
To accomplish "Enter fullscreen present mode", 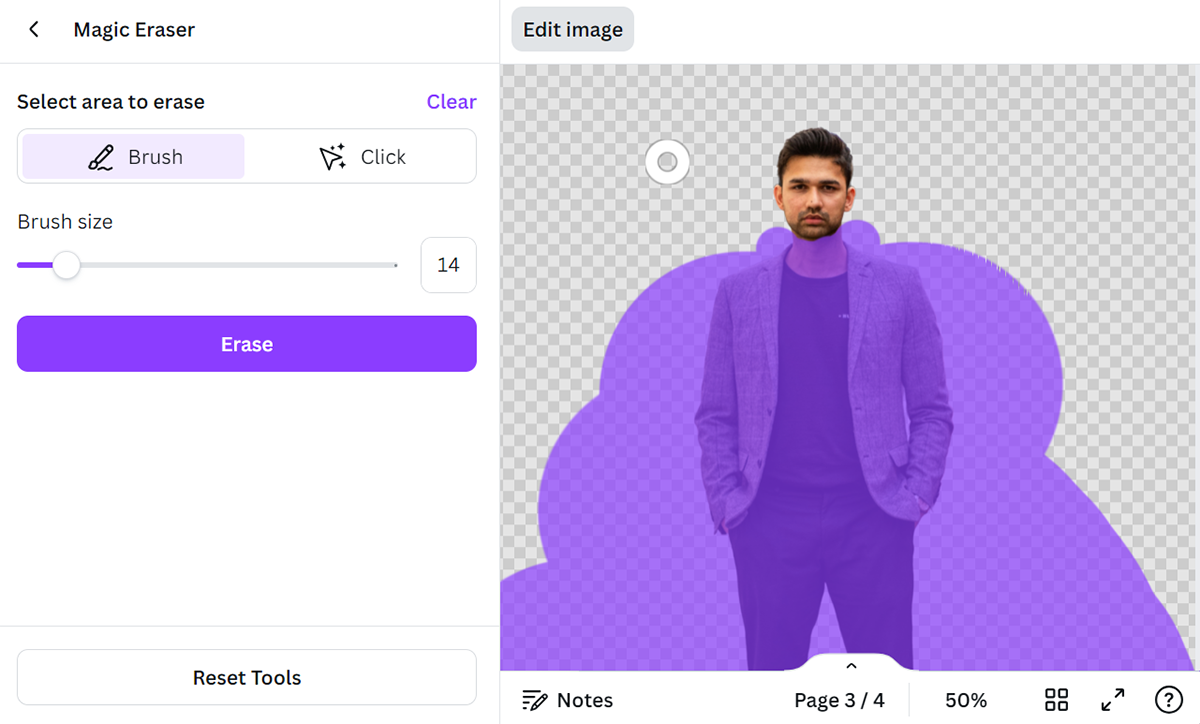I will 1112,700.
